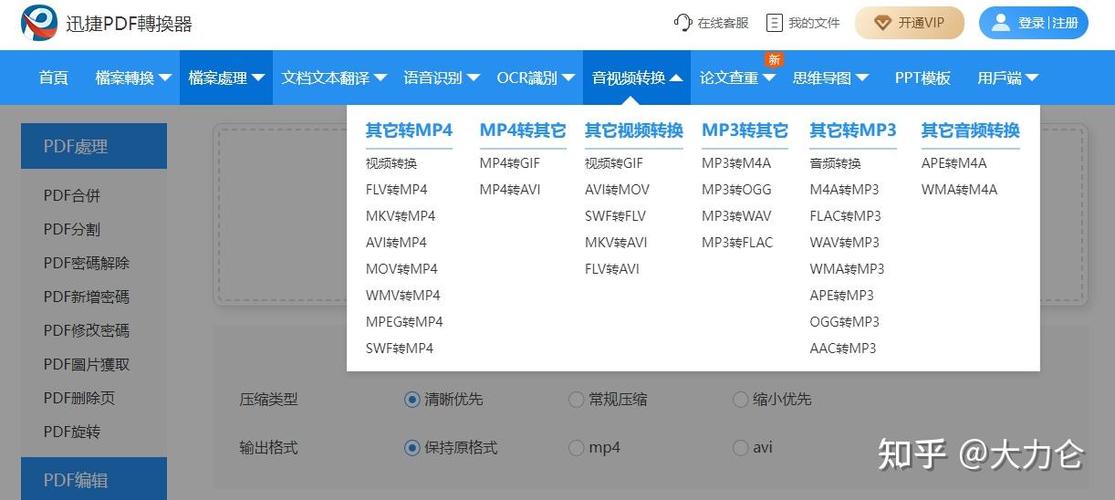The image size is (1115, 500).
Task: Select MOV转MP4 menu entry
Action: 402,269
